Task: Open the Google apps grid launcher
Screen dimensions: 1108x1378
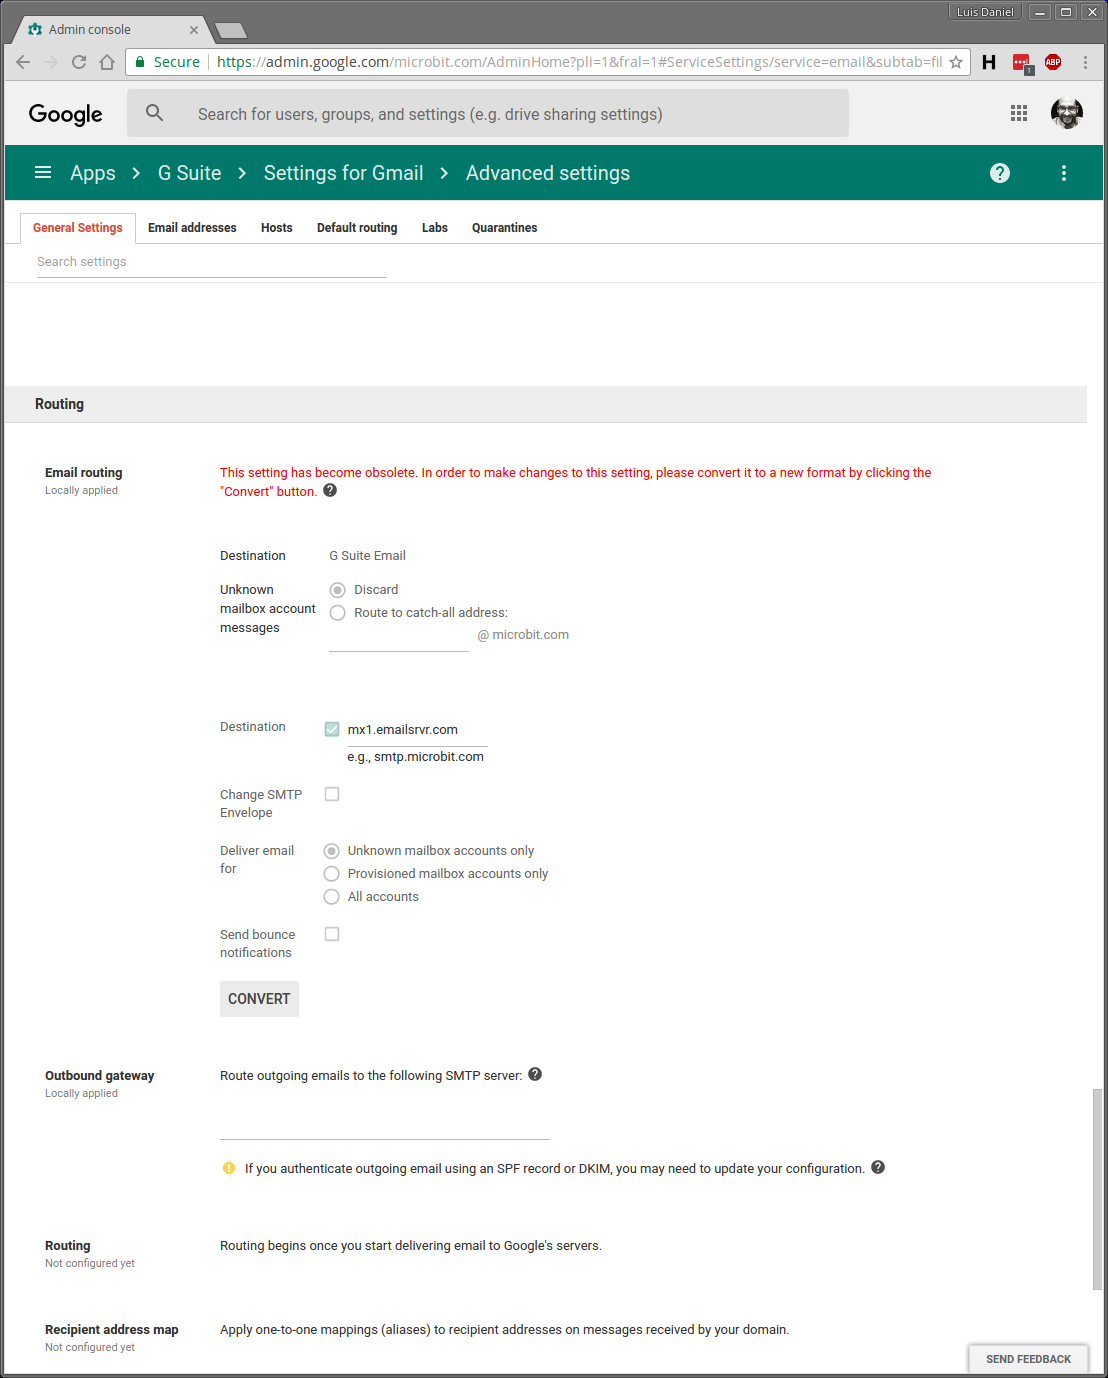Action: pos(1019,113)
